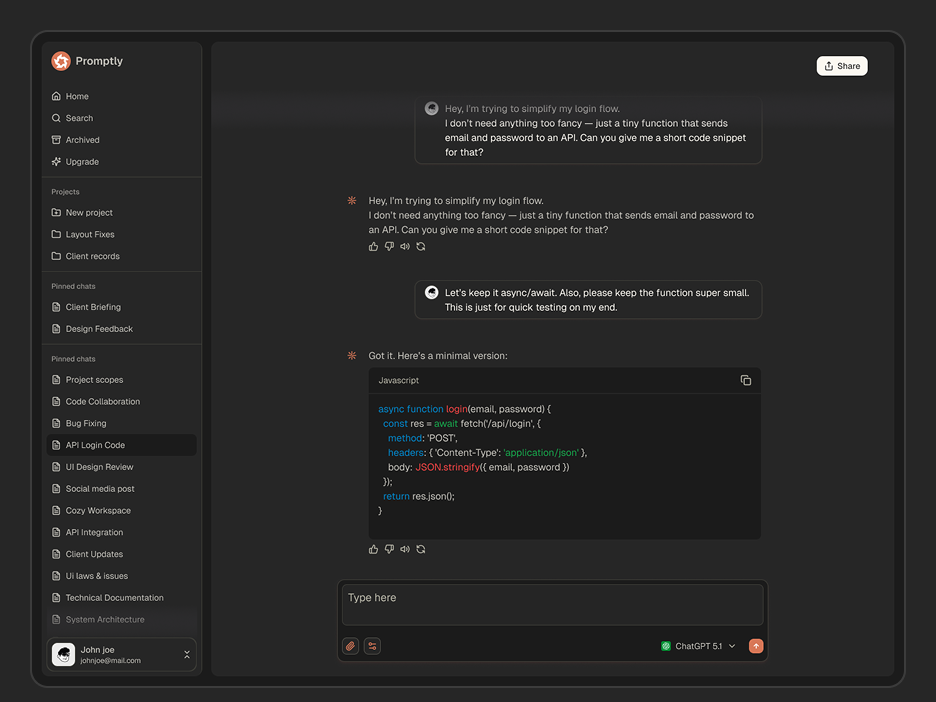Click the 'async function login' code line

click(x=464, y=409)
